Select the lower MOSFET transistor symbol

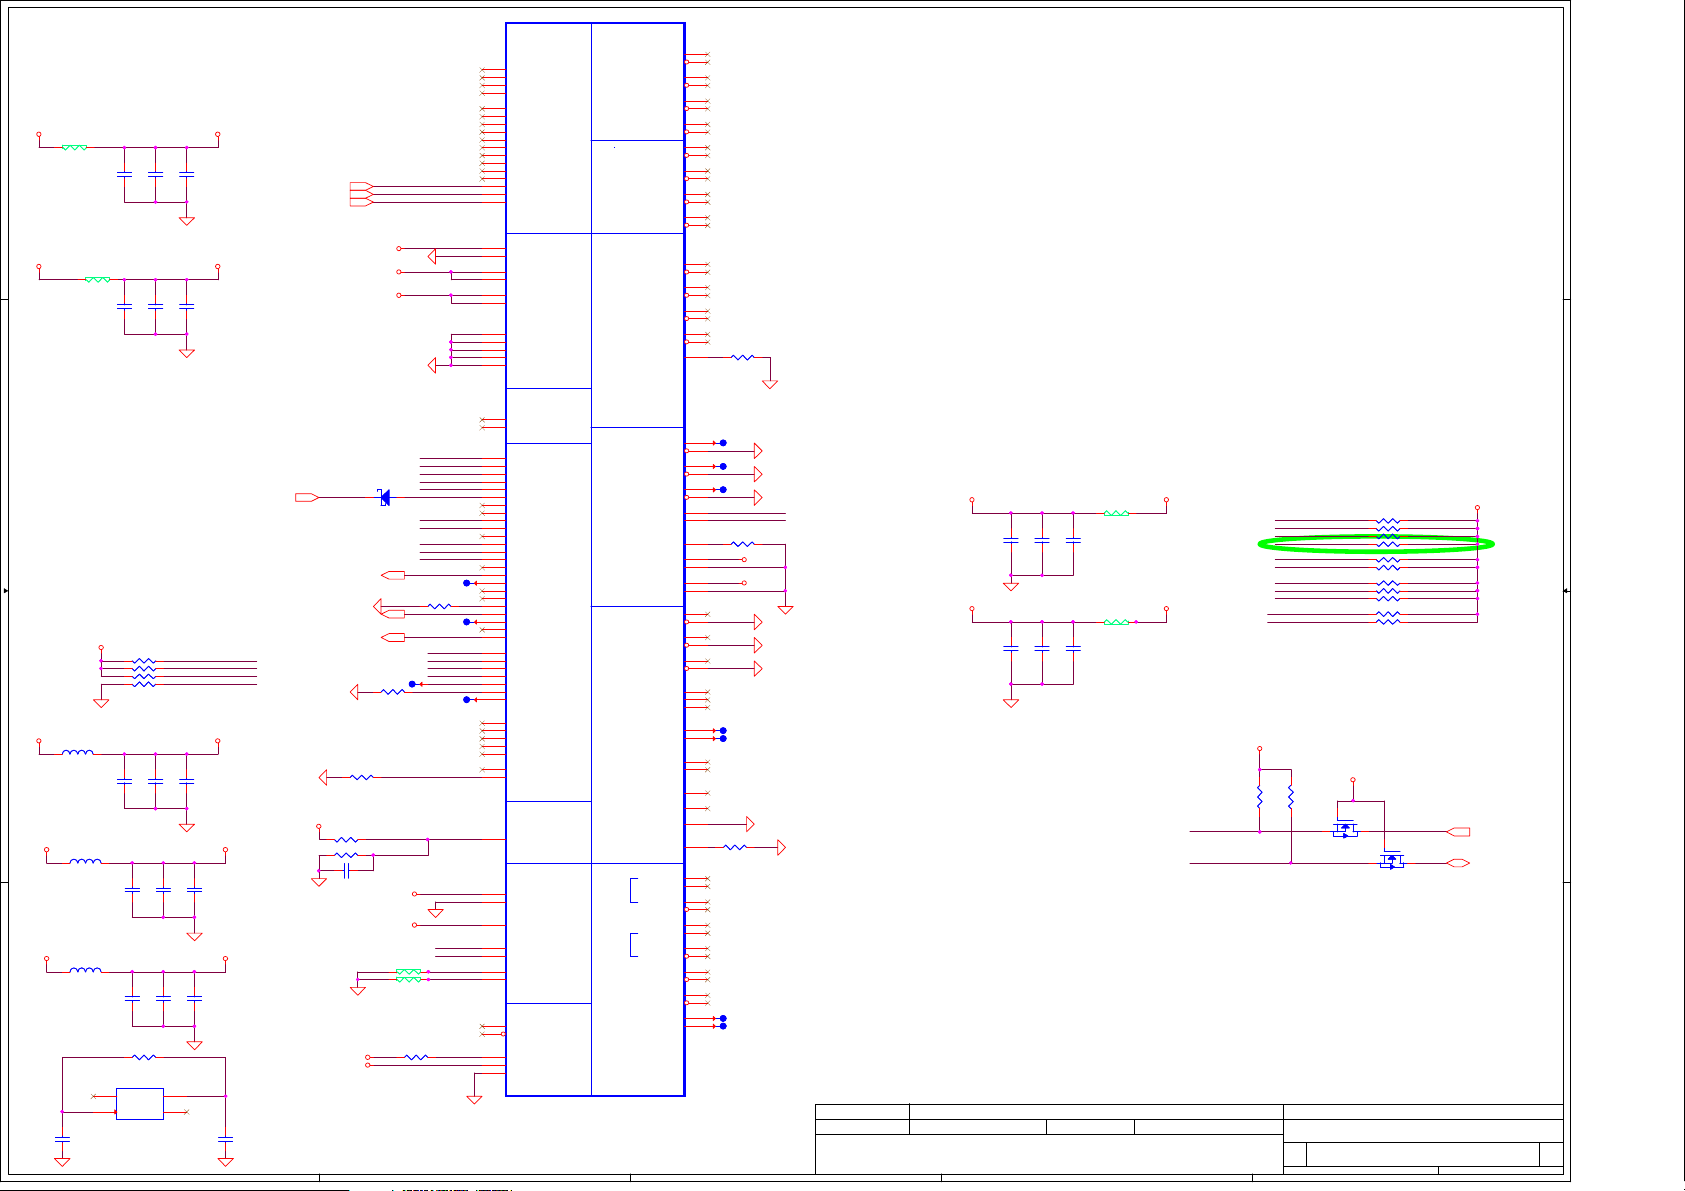coord(1391,860)
